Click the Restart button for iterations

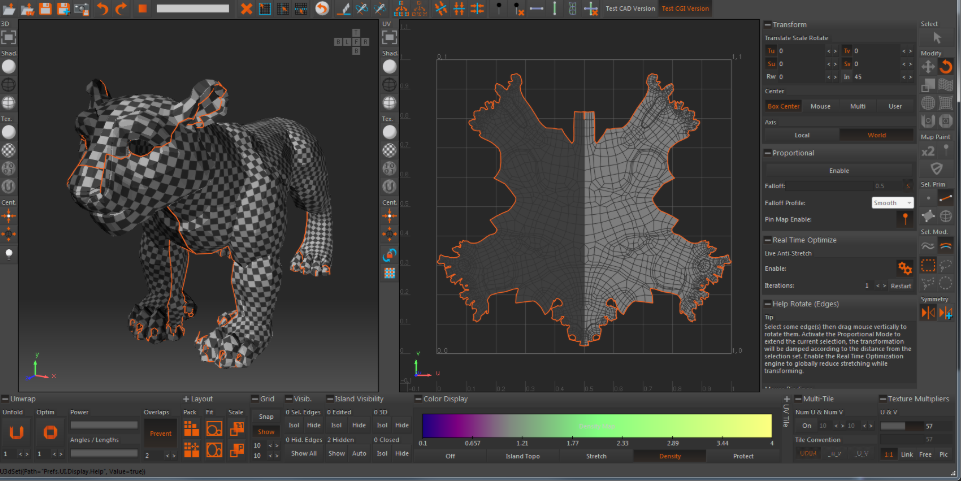click(x=900, y=286)
